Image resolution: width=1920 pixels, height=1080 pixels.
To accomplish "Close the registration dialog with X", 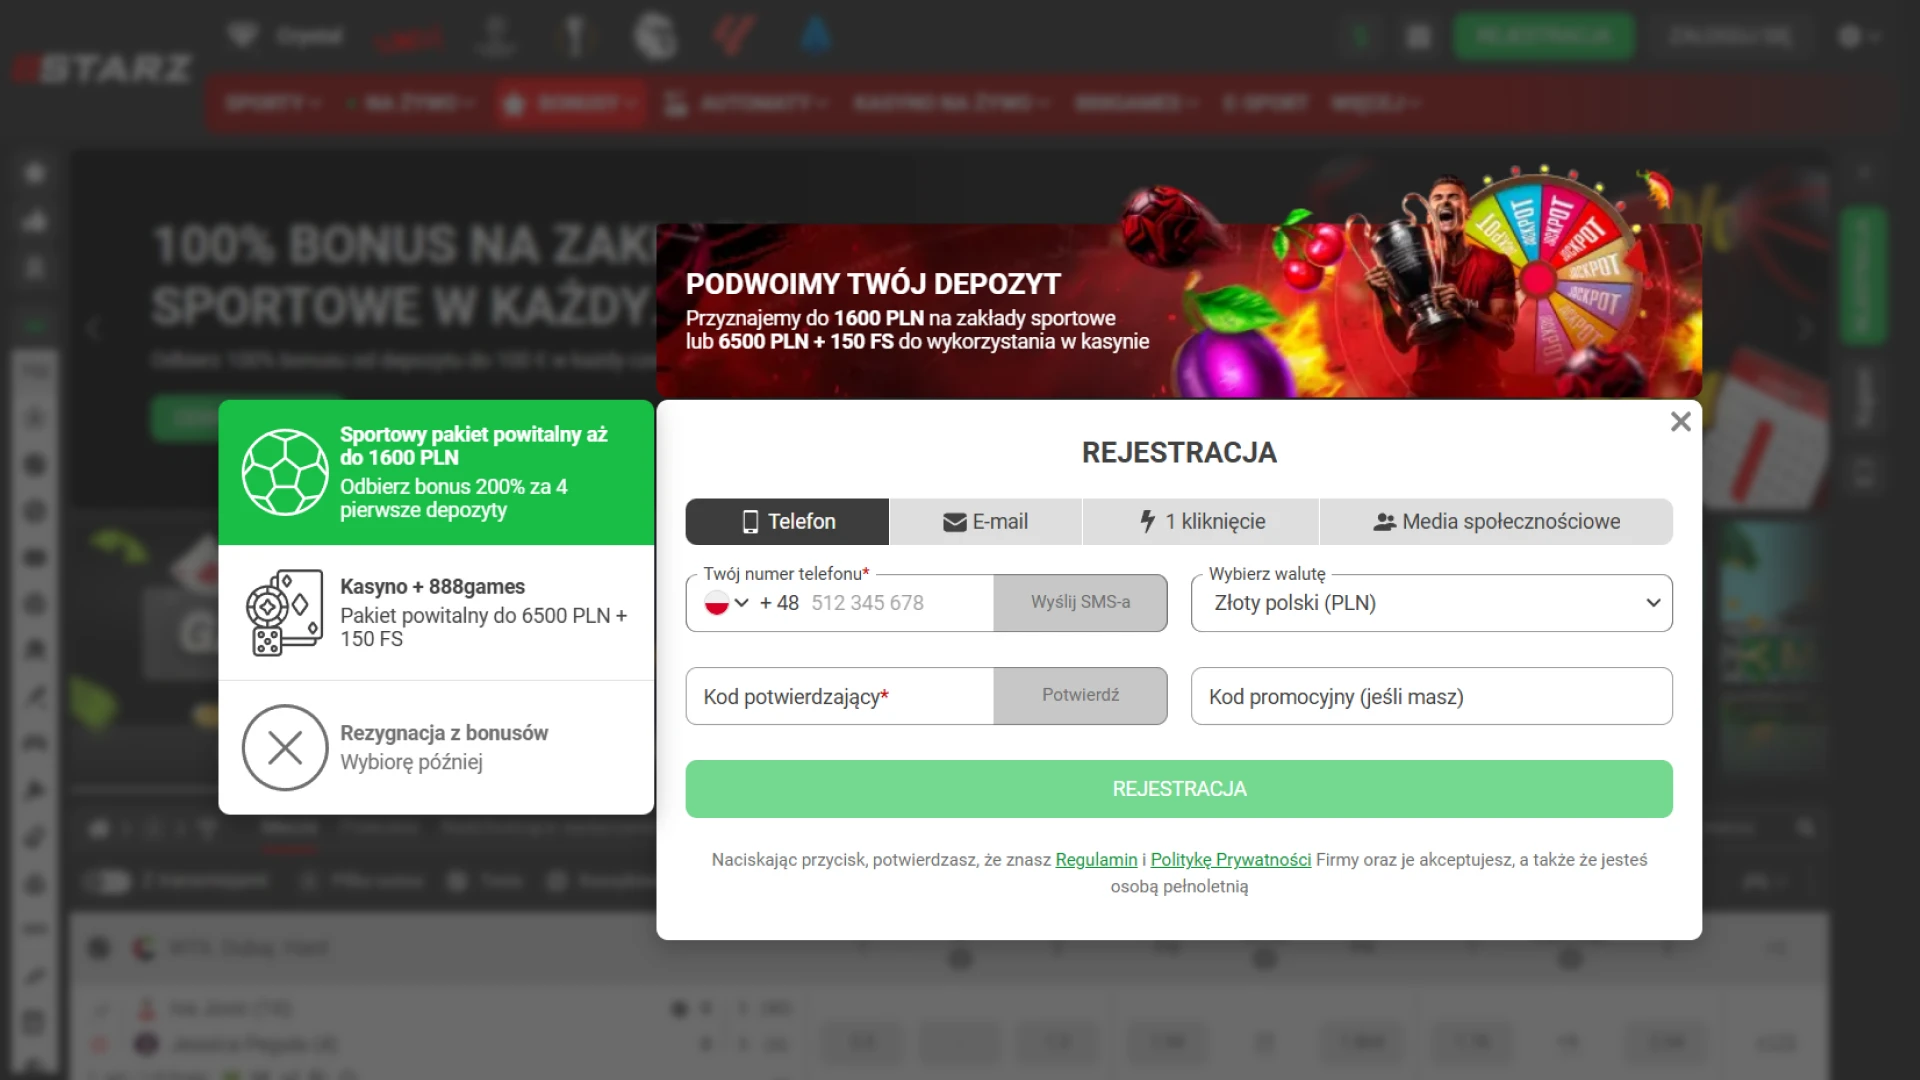I will [x=1680, y=422].
